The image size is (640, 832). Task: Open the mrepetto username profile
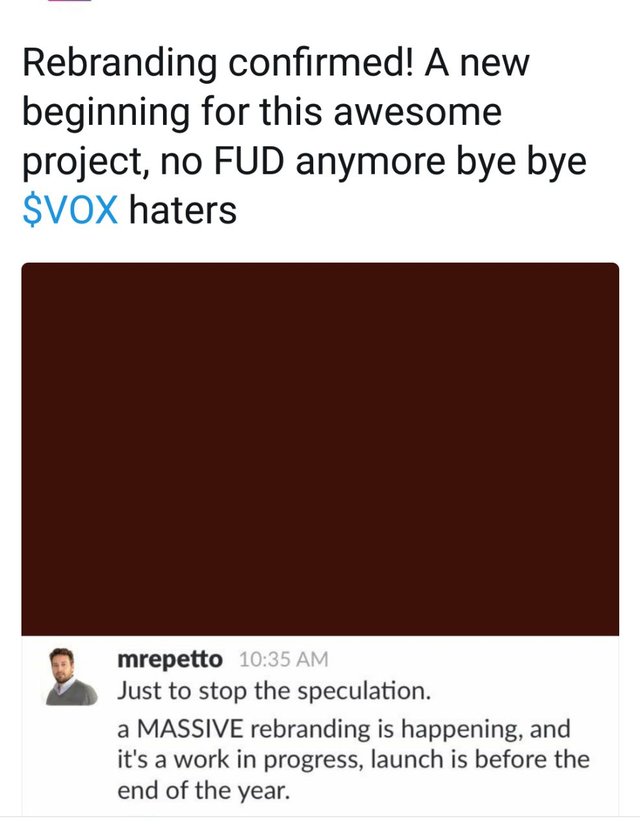[170, 660]
